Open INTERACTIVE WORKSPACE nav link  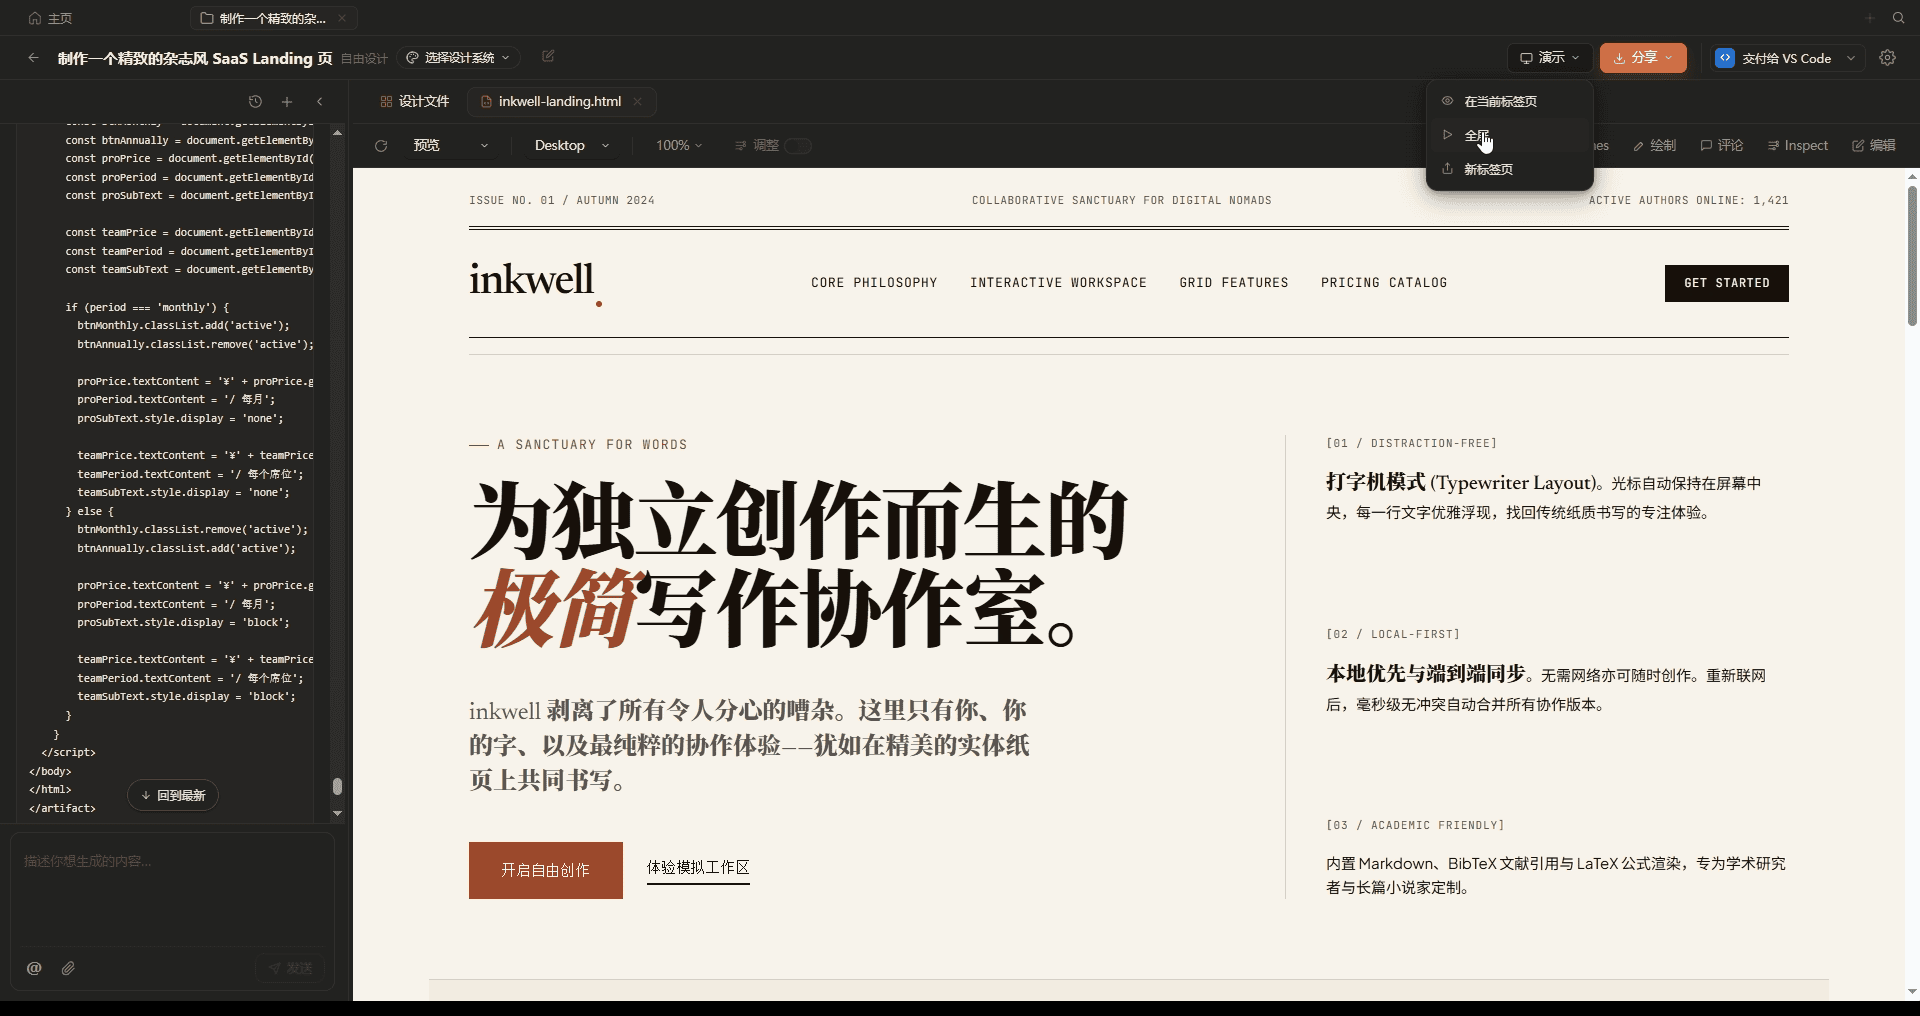coord(1058,283)
